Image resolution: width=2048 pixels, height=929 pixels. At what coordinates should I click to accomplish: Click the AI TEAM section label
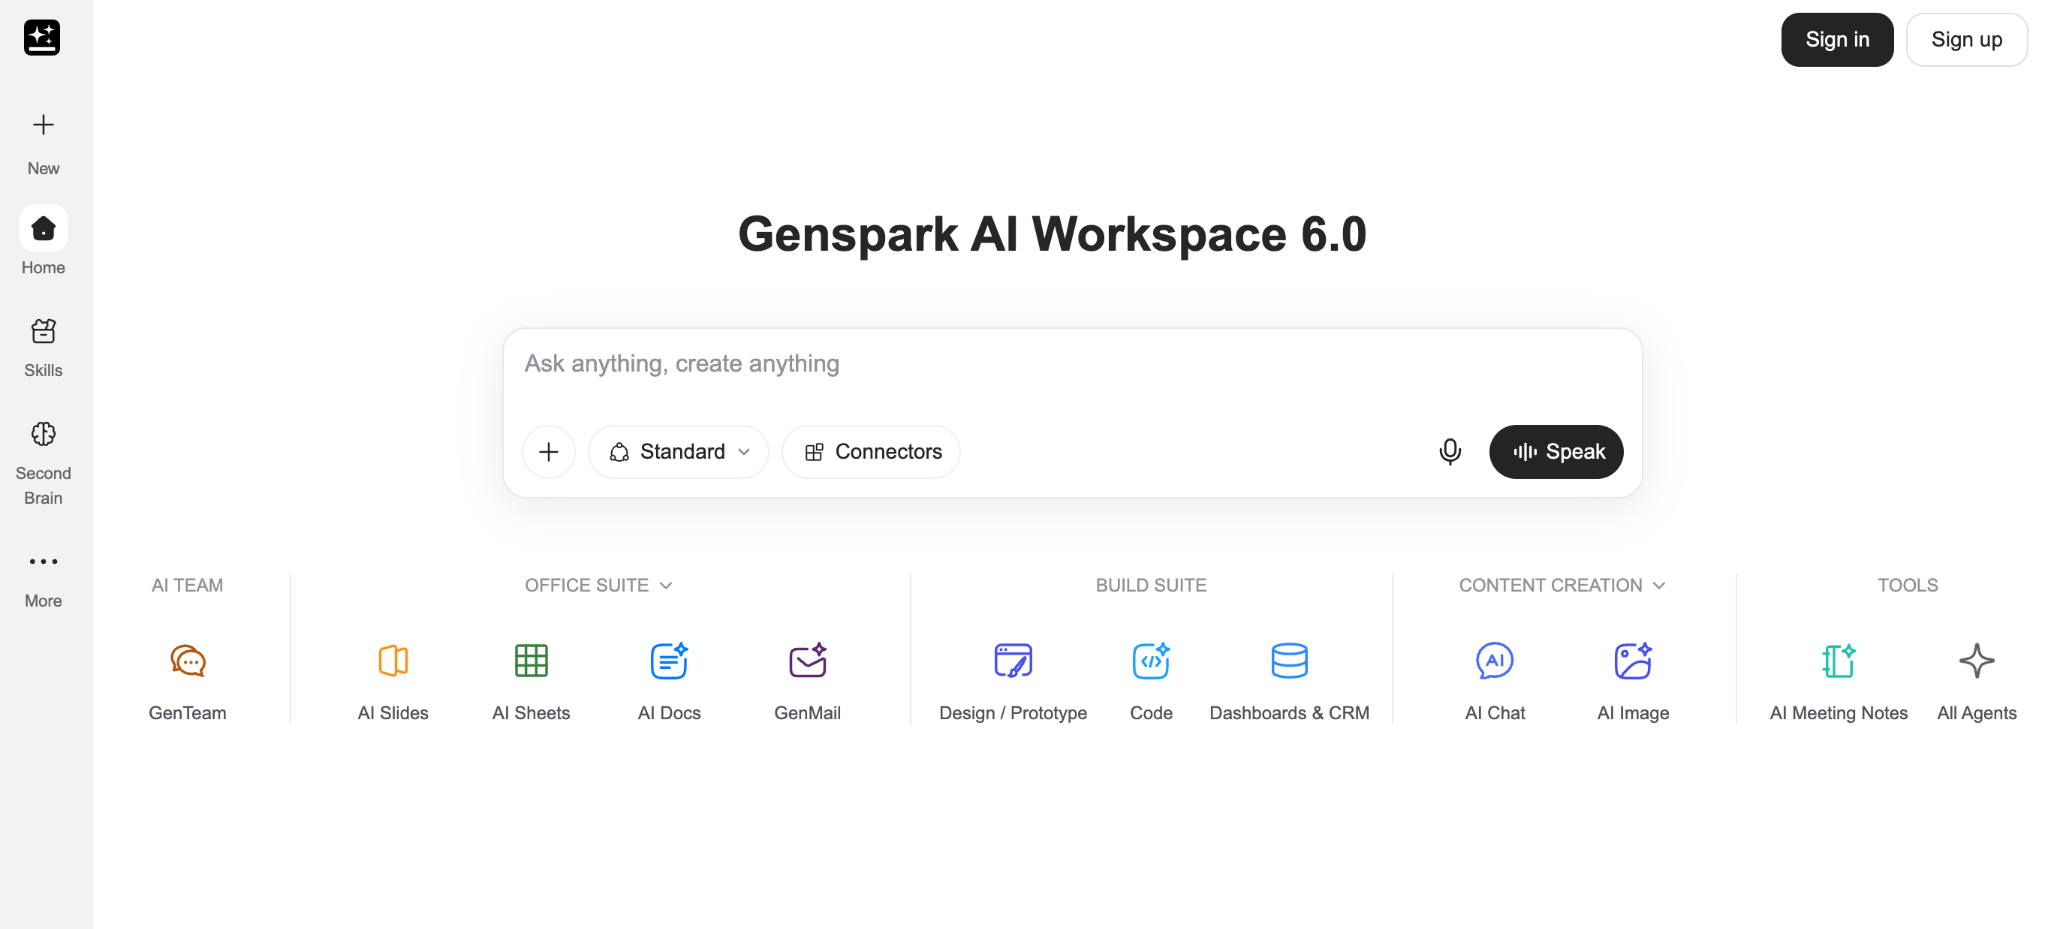point(187,586)
